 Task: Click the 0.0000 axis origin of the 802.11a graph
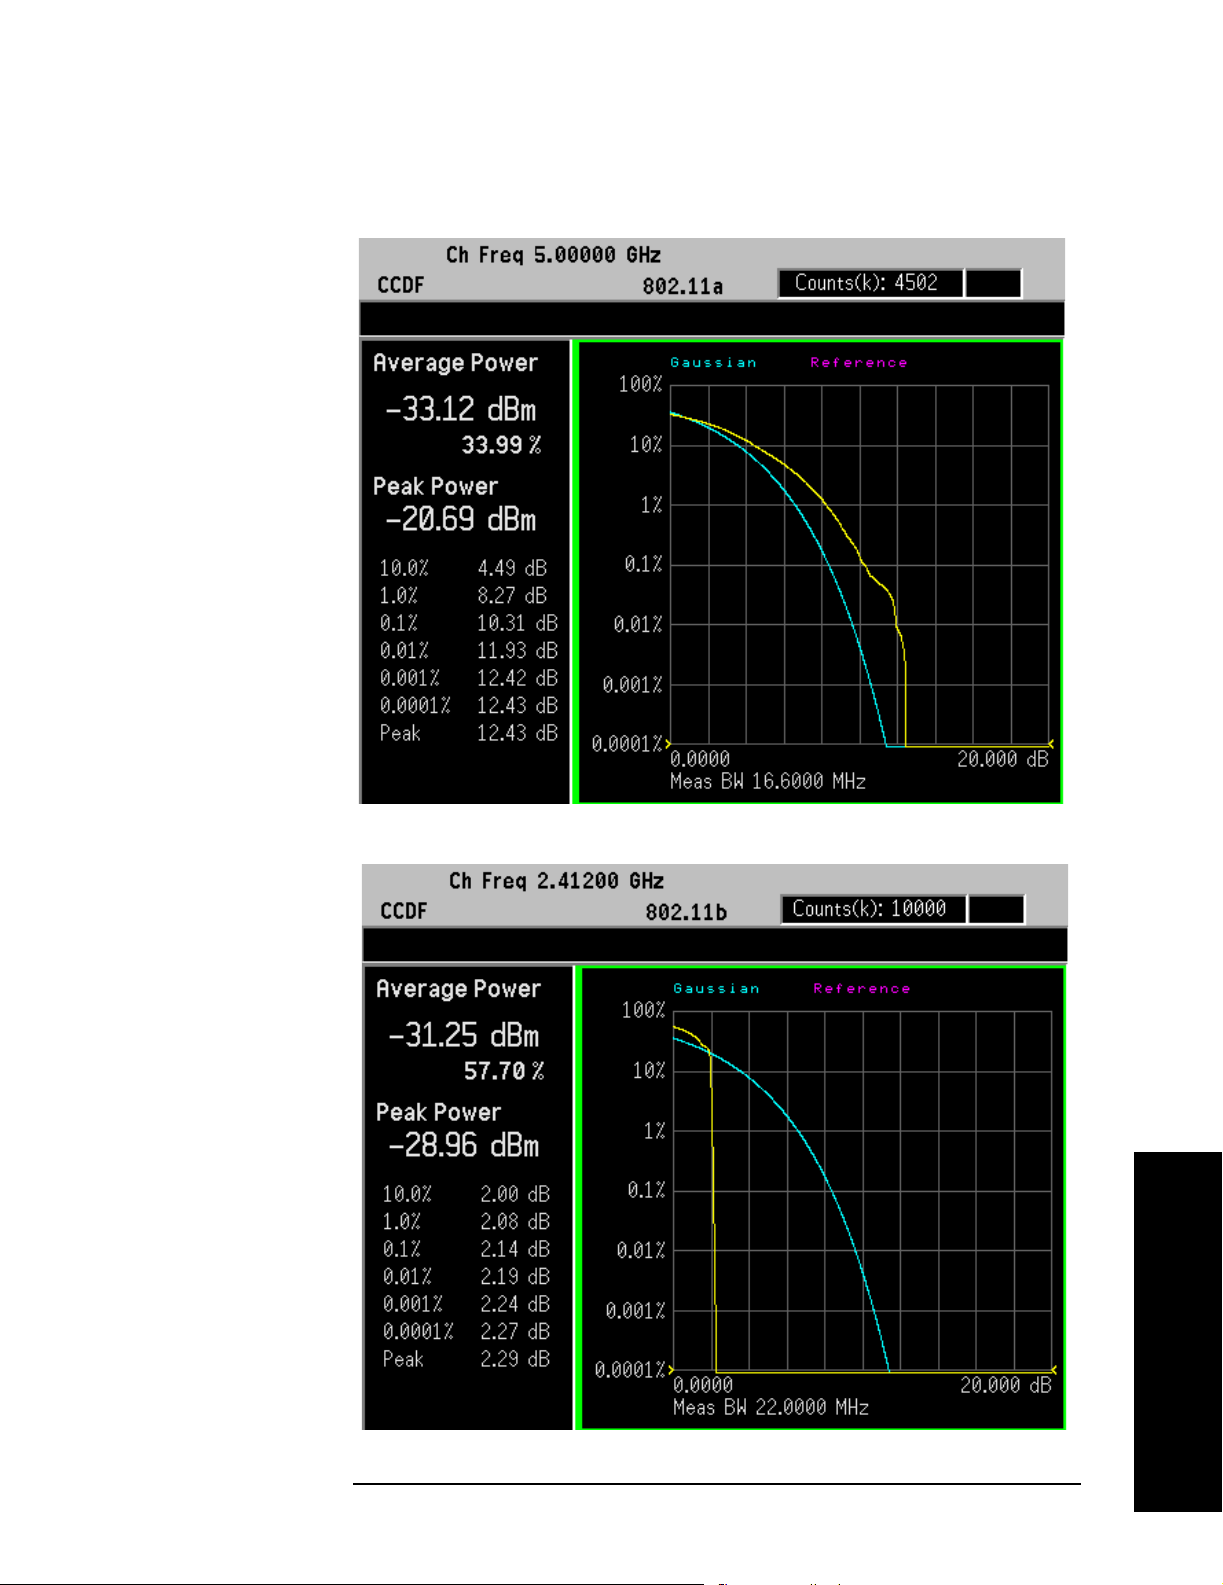[x=700, y=759]
